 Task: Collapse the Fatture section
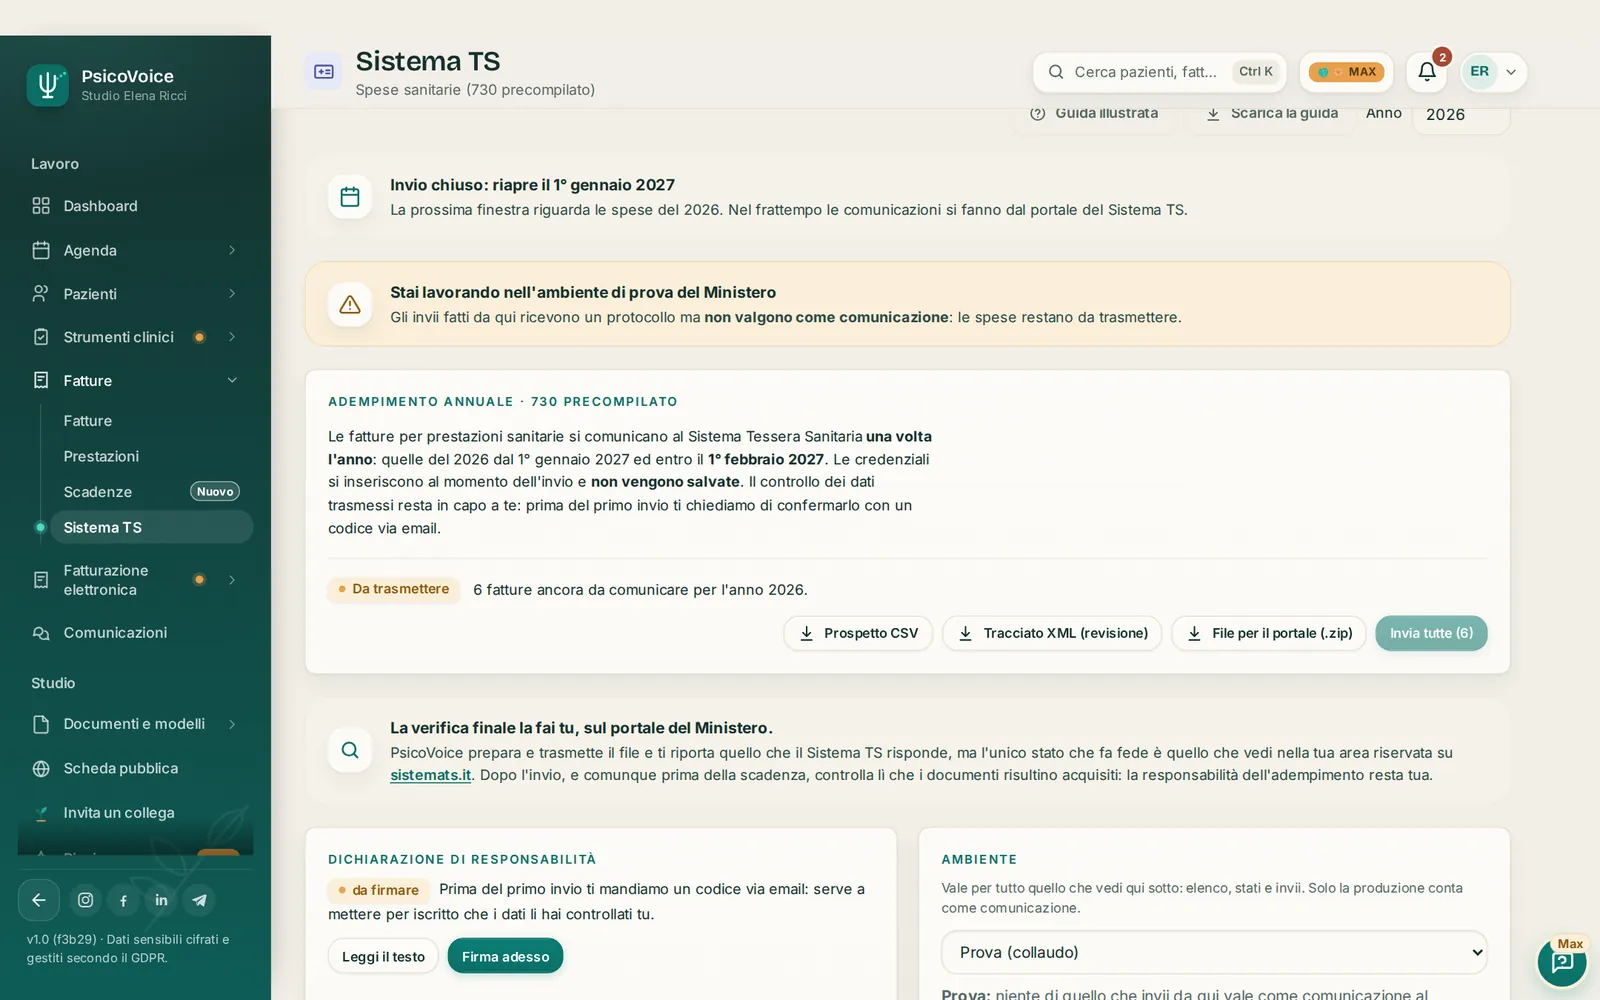point(232,381)
